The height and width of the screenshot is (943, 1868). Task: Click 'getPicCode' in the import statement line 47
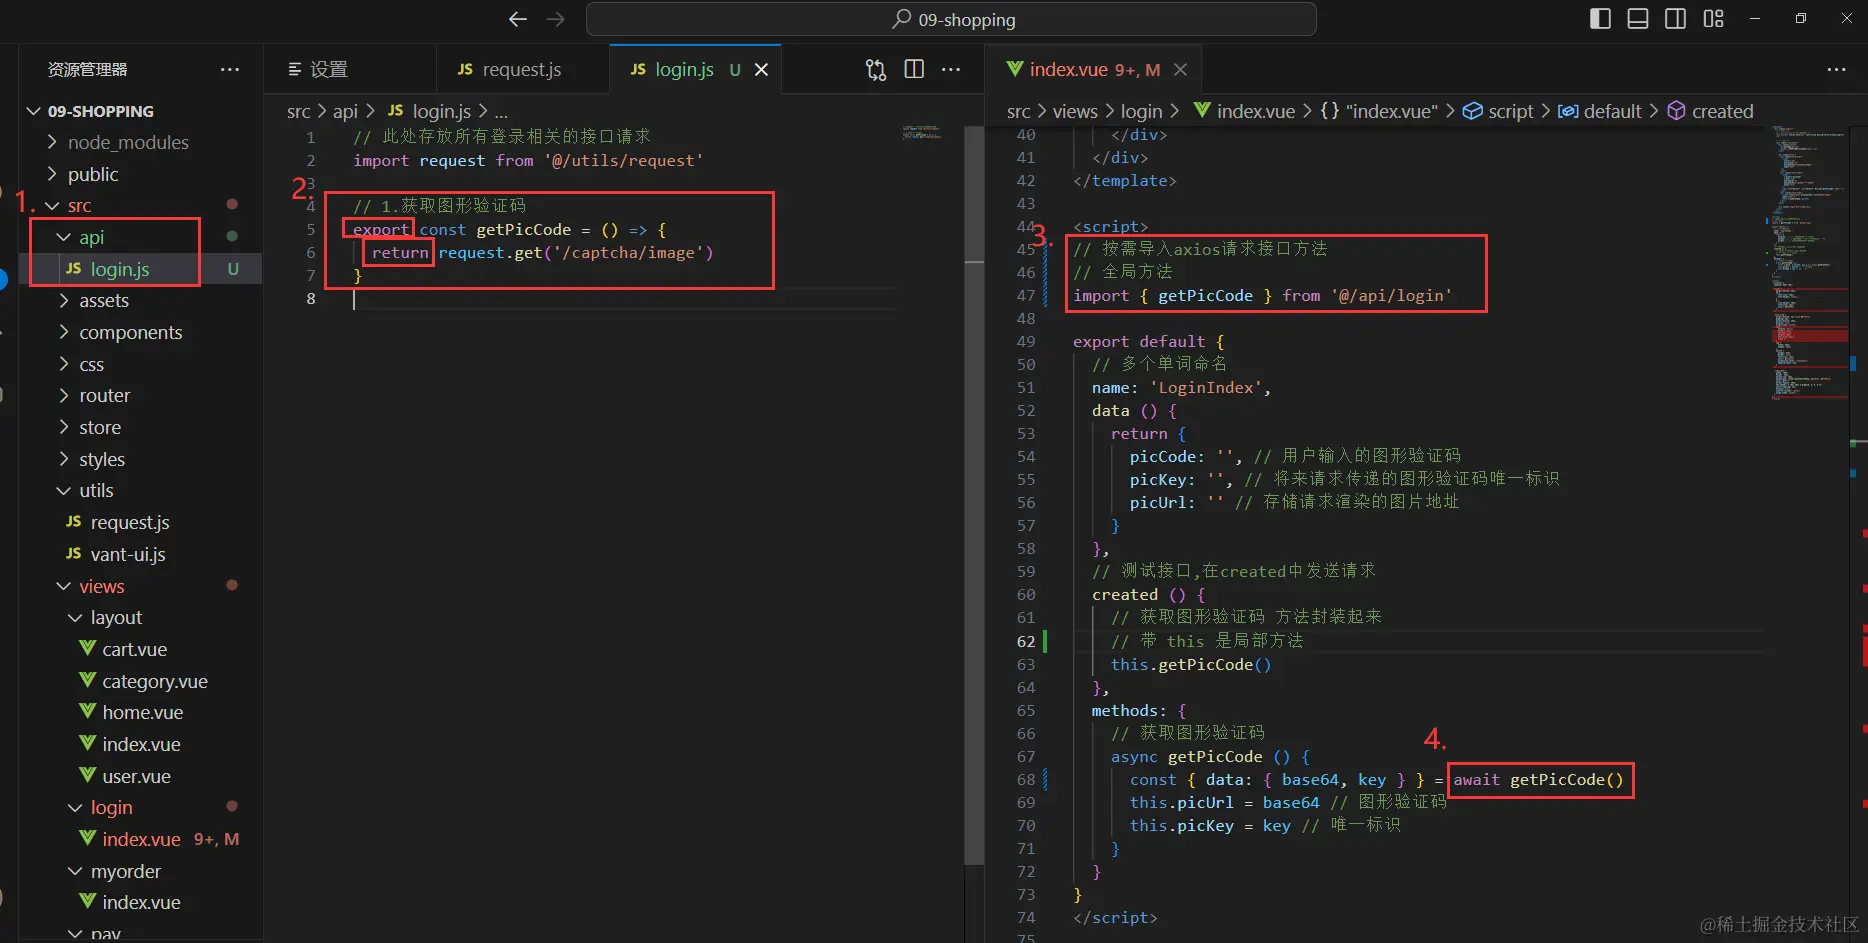click(x=1205, y=296)
